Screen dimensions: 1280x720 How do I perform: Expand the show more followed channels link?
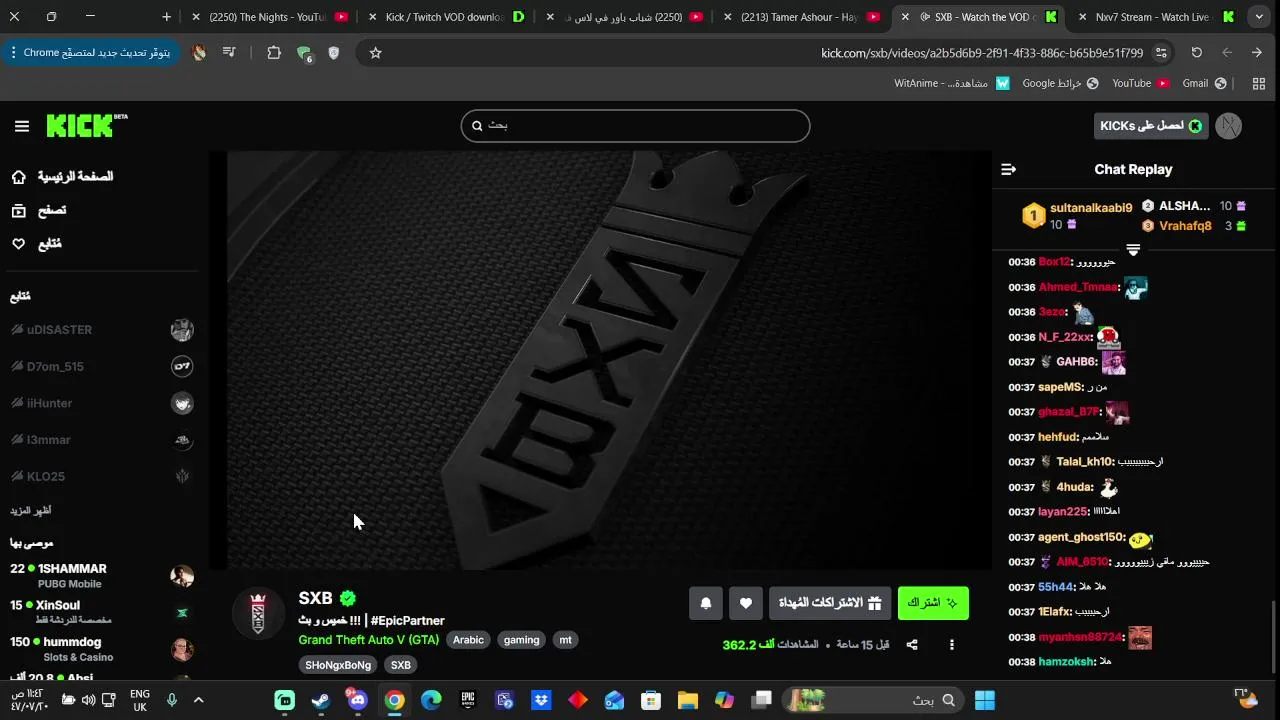point(31,511)
